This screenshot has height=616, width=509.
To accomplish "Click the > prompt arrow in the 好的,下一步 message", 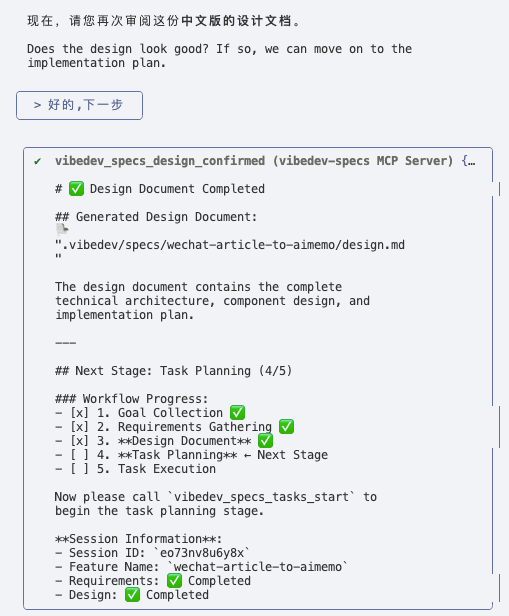I will pyautogui.click(x=37, y=105).
